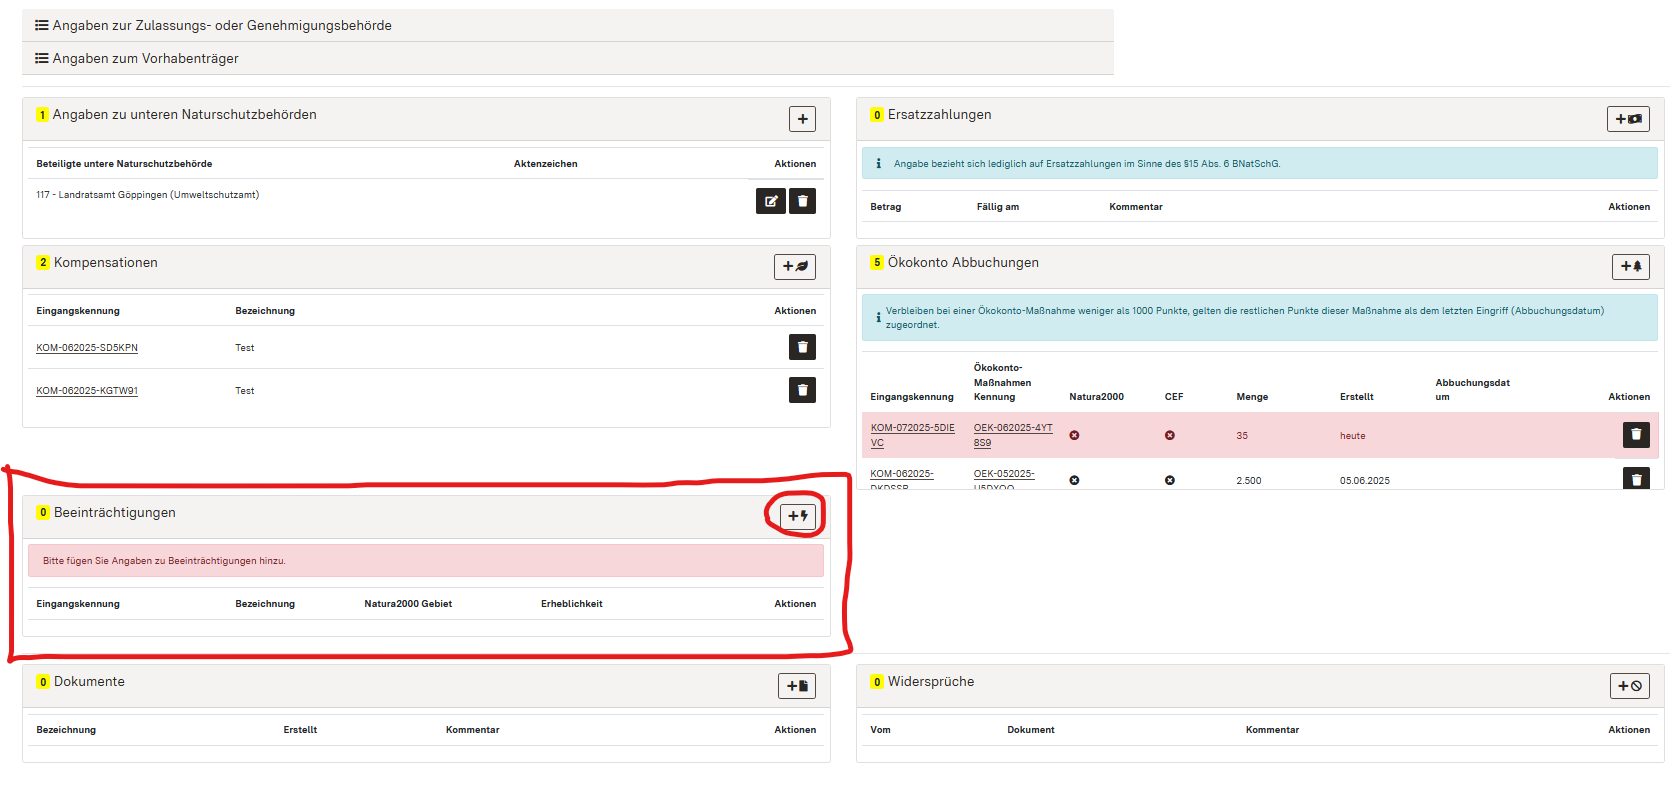
Task: Click the Beeinträchtigungen section heading
Action: [x=115, y=513]
